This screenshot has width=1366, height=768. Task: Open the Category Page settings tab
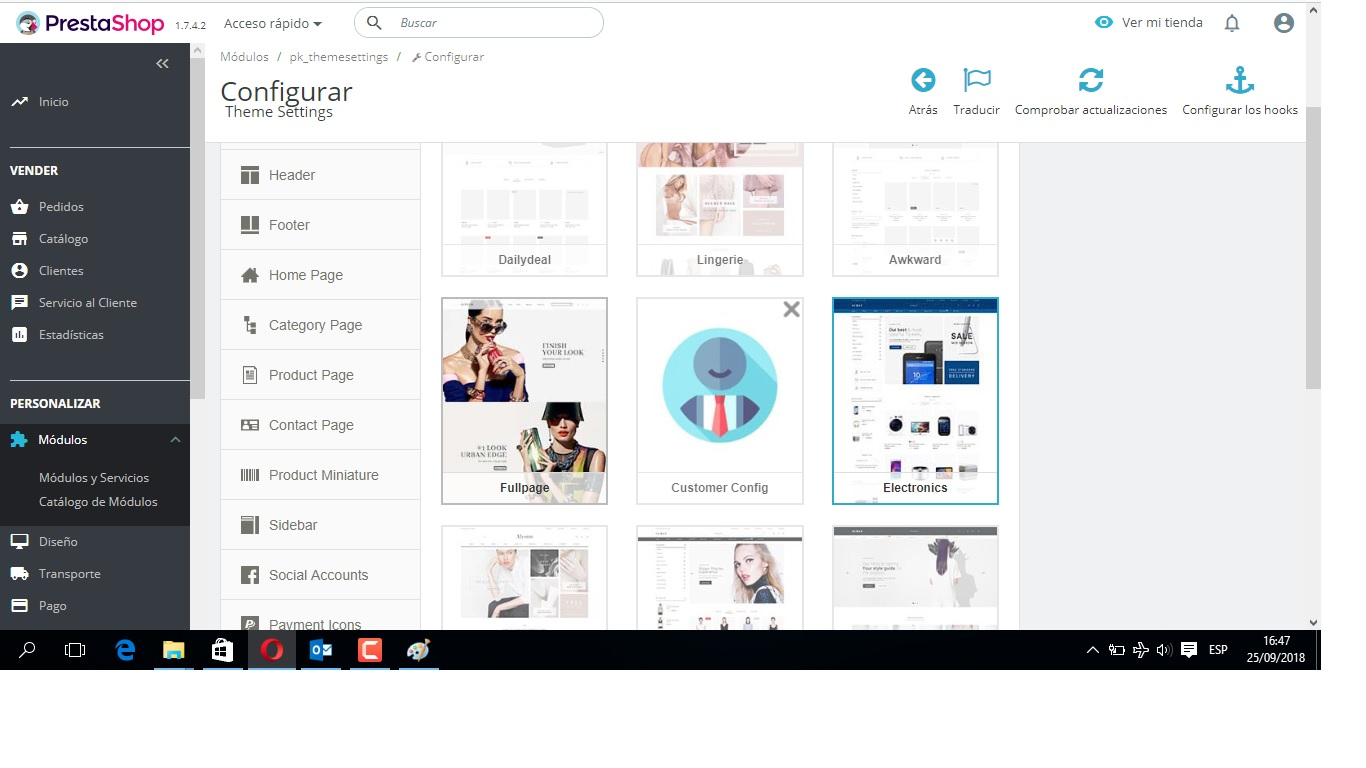tap(320, 325)
